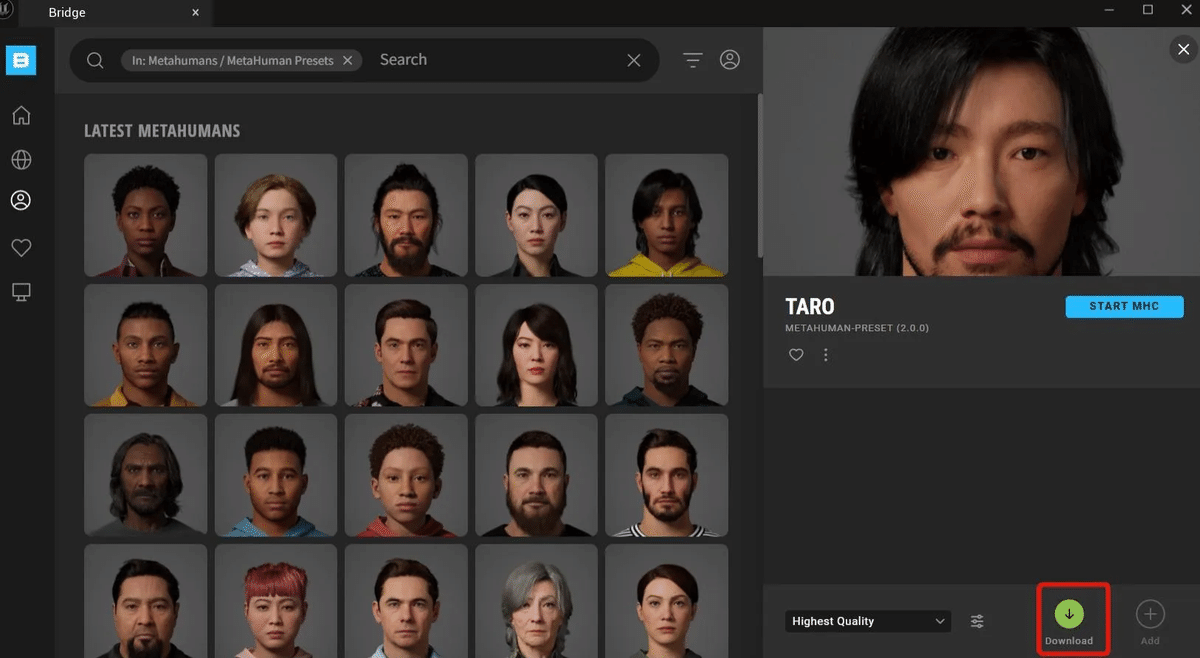The image size is (1200, 658).
Task: Click the green Download button
Action: click(1069, 614)
